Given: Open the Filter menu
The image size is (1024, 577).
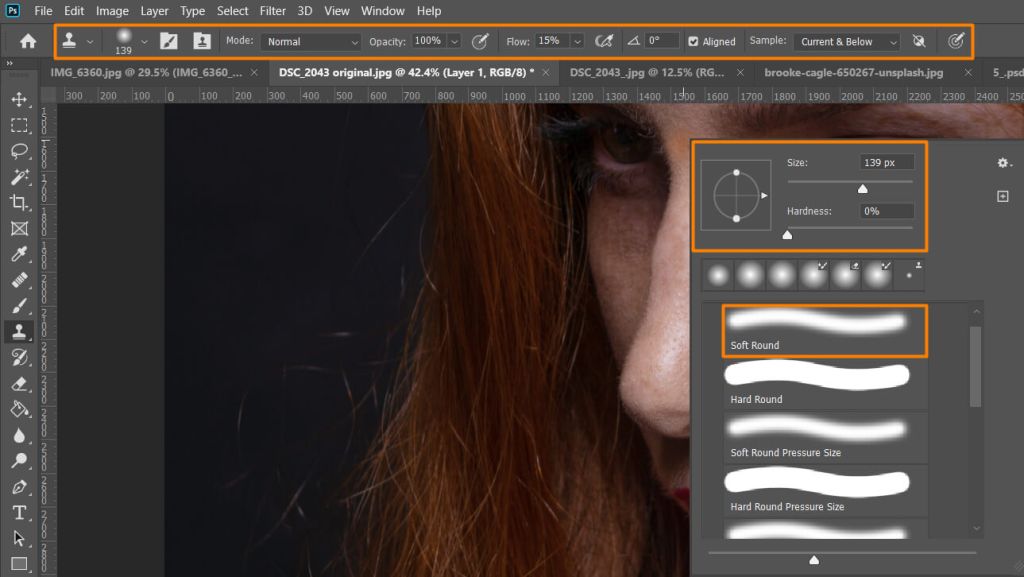Looking at the screenshot, I should [x=272, y=11].
